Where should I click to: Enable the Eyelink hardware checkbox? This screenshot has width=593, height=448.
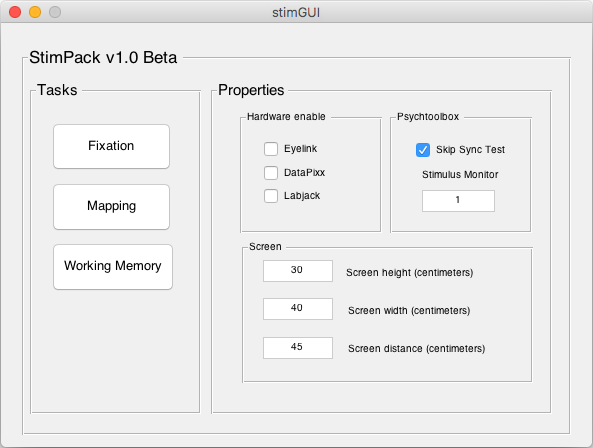click(x=271, y=149)
